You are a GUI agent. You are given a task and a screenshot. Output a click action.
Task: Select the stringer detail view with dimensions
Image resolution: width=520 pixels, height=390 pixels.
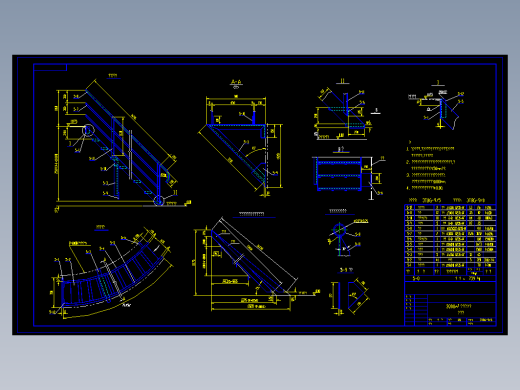click(257, 265)
